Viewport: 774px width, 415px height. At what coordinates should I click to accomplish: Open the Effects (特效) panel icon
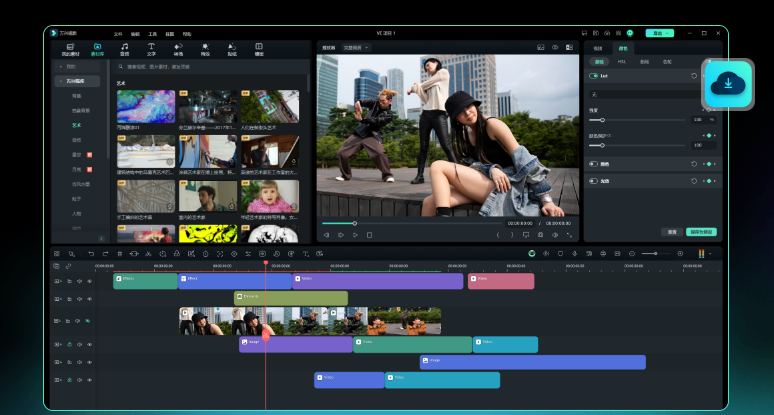205,47
